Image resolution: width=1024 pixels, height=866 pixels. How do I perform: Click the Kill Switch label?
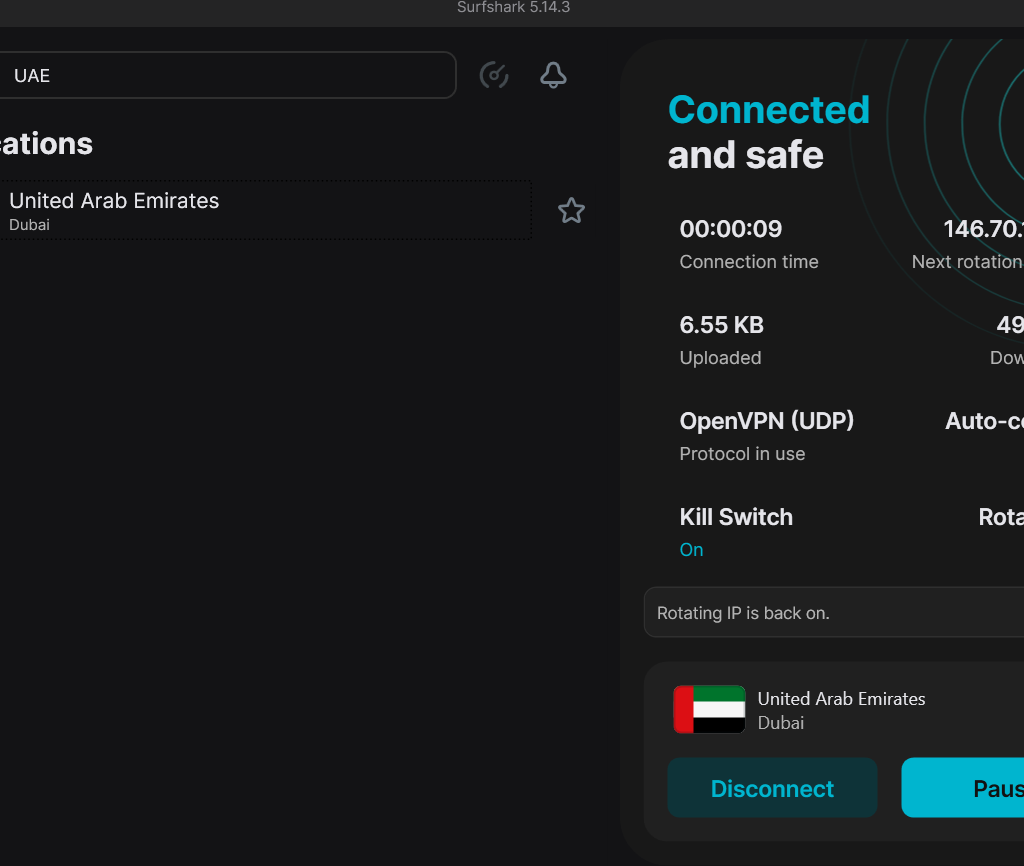736,517
